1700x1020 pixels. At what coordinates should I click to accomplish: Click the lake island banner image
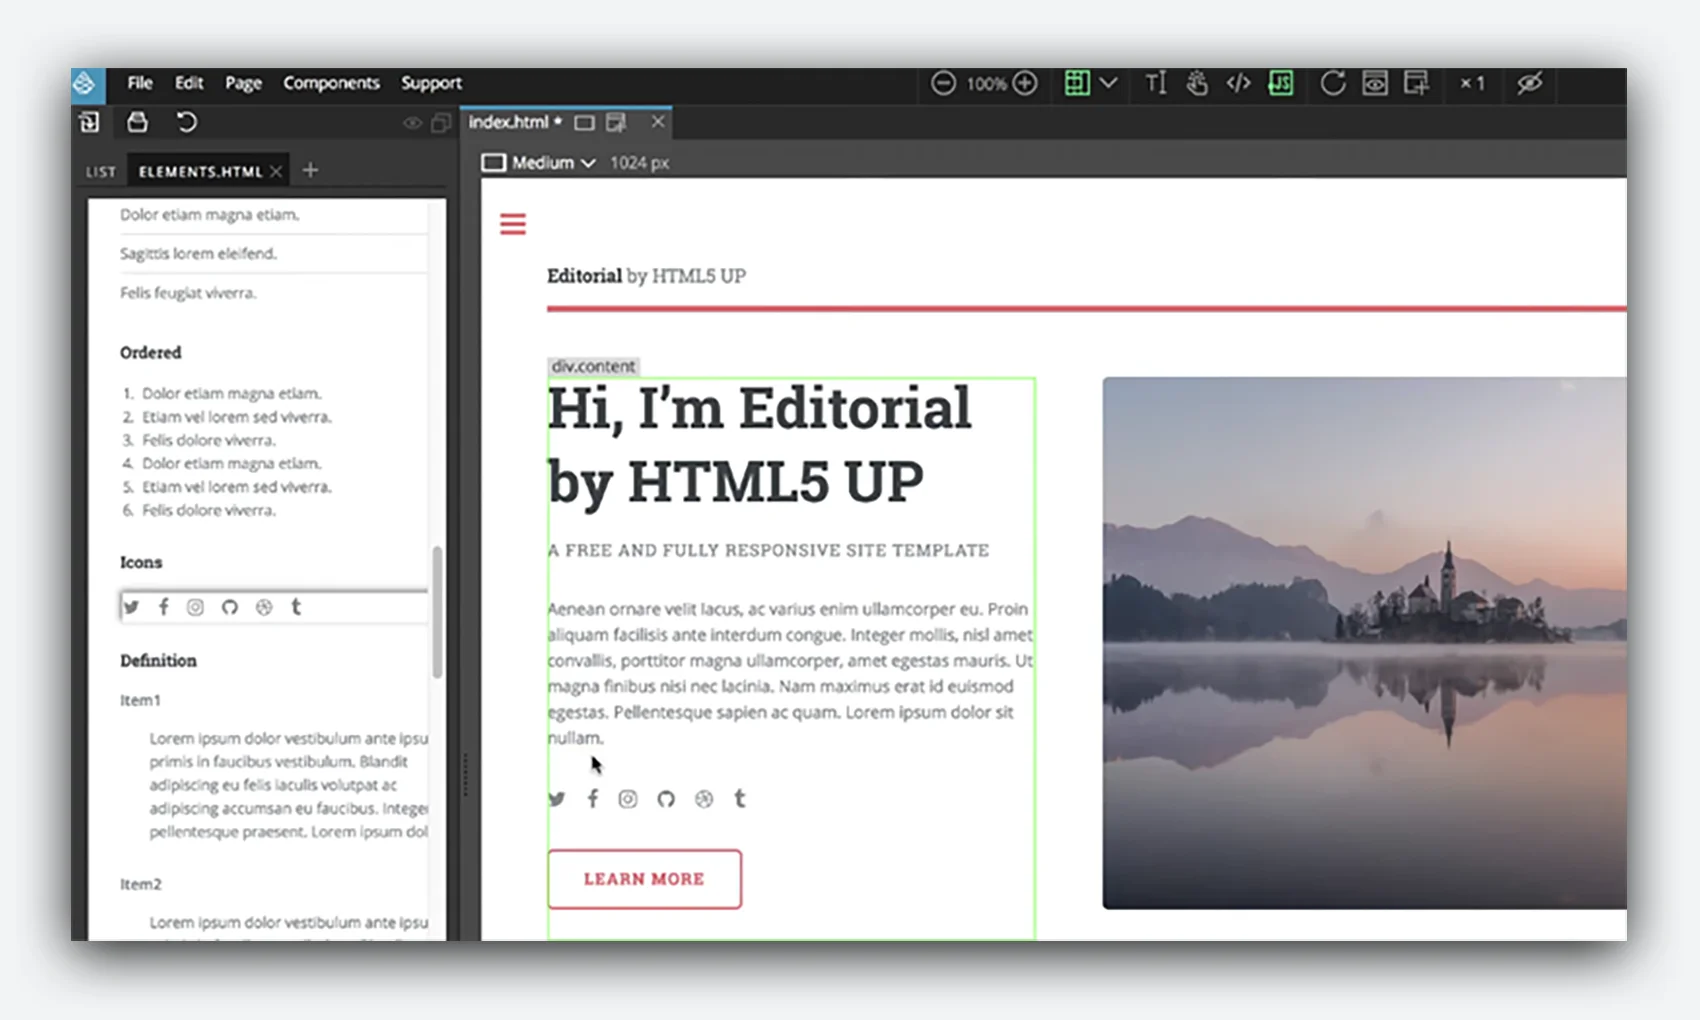click(x=1364, y=643)
